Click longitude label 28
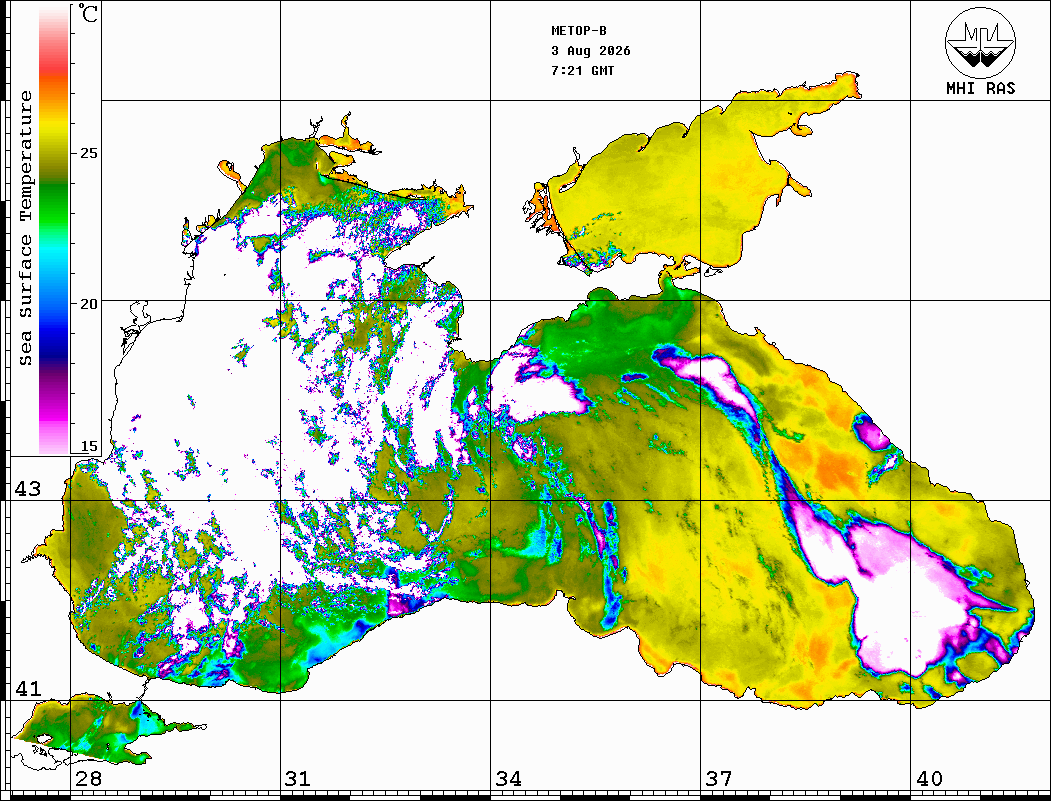The image size is (1051, 801). (x=88, y=779)
